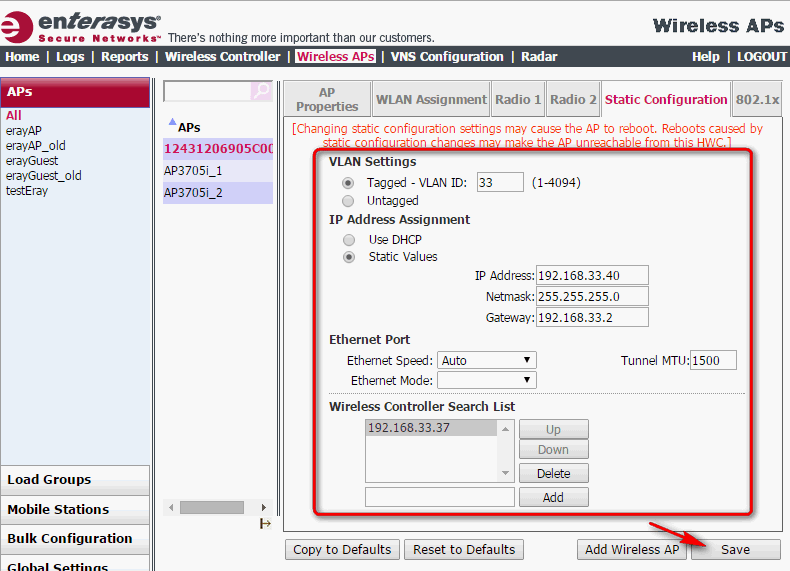Screen dimensions: 790x571
Task: Click the AP search text field
Action: tap(207, 91)
